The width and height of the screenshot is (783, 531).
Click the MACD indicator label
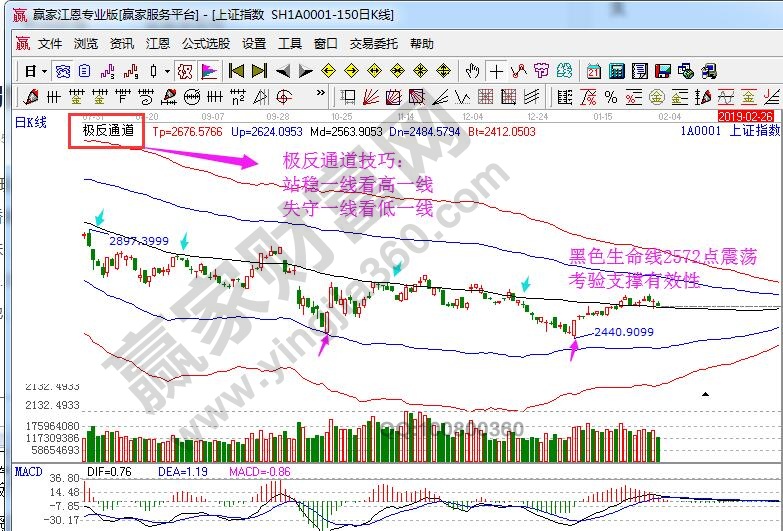click(x=29, y=471)
